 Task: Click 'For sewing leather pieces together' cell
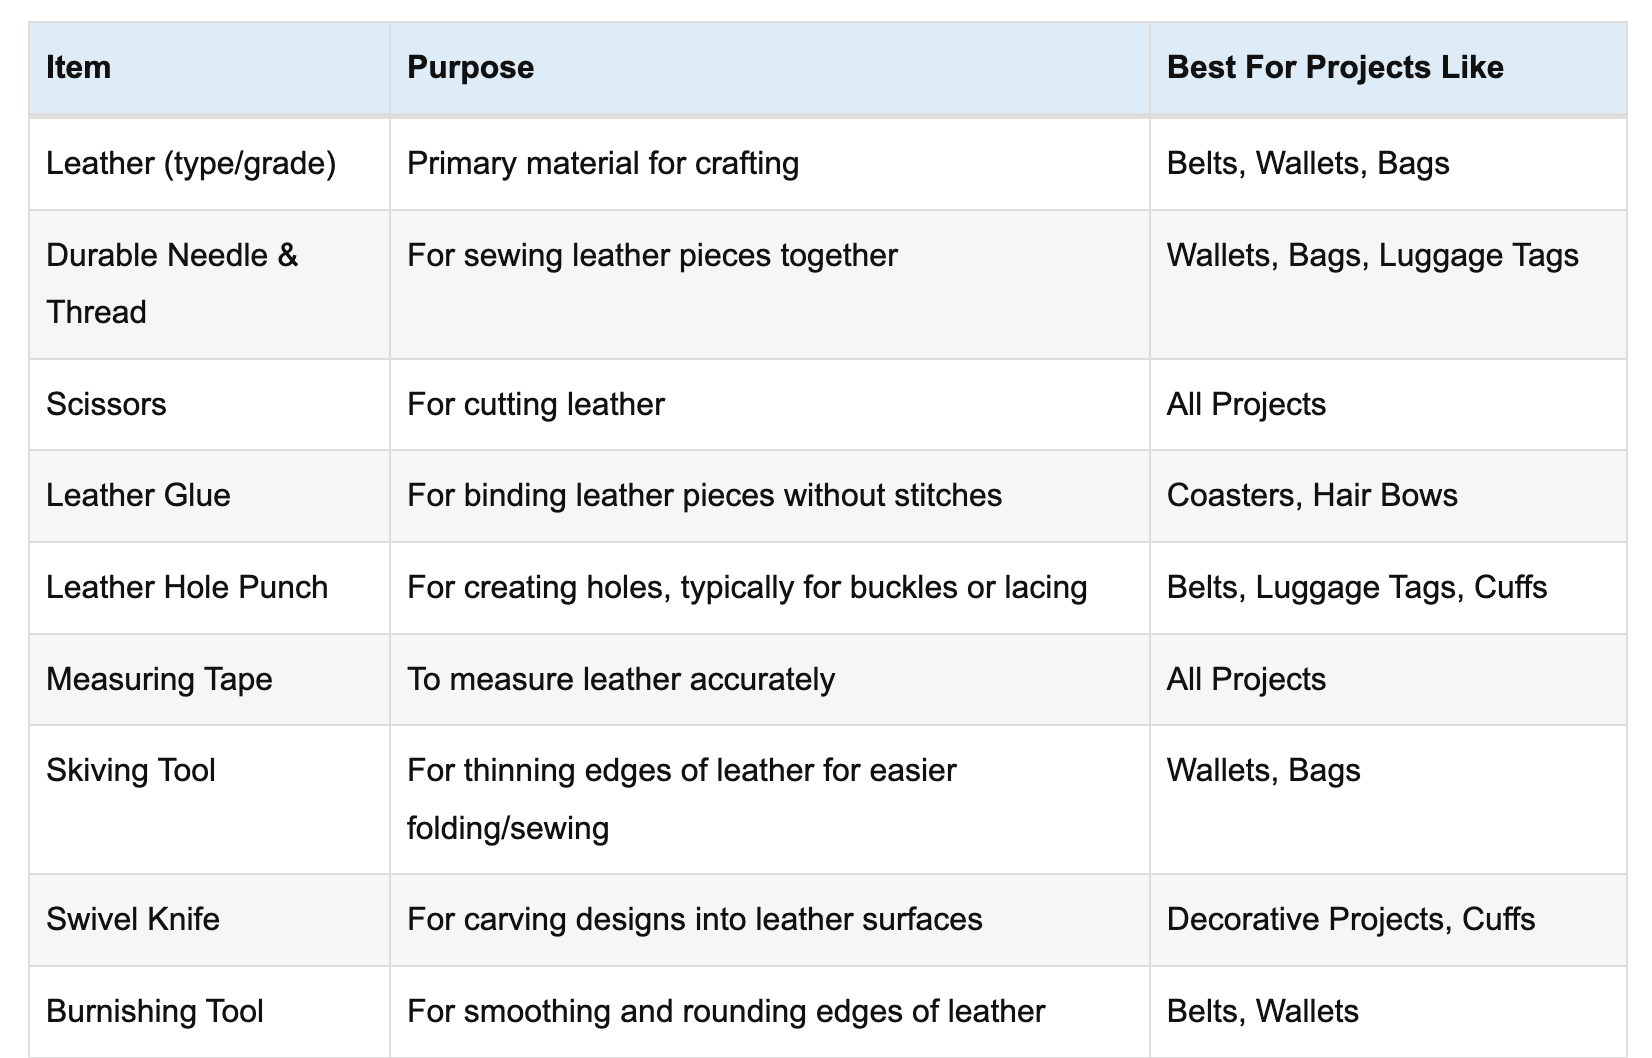coord(770,284)
